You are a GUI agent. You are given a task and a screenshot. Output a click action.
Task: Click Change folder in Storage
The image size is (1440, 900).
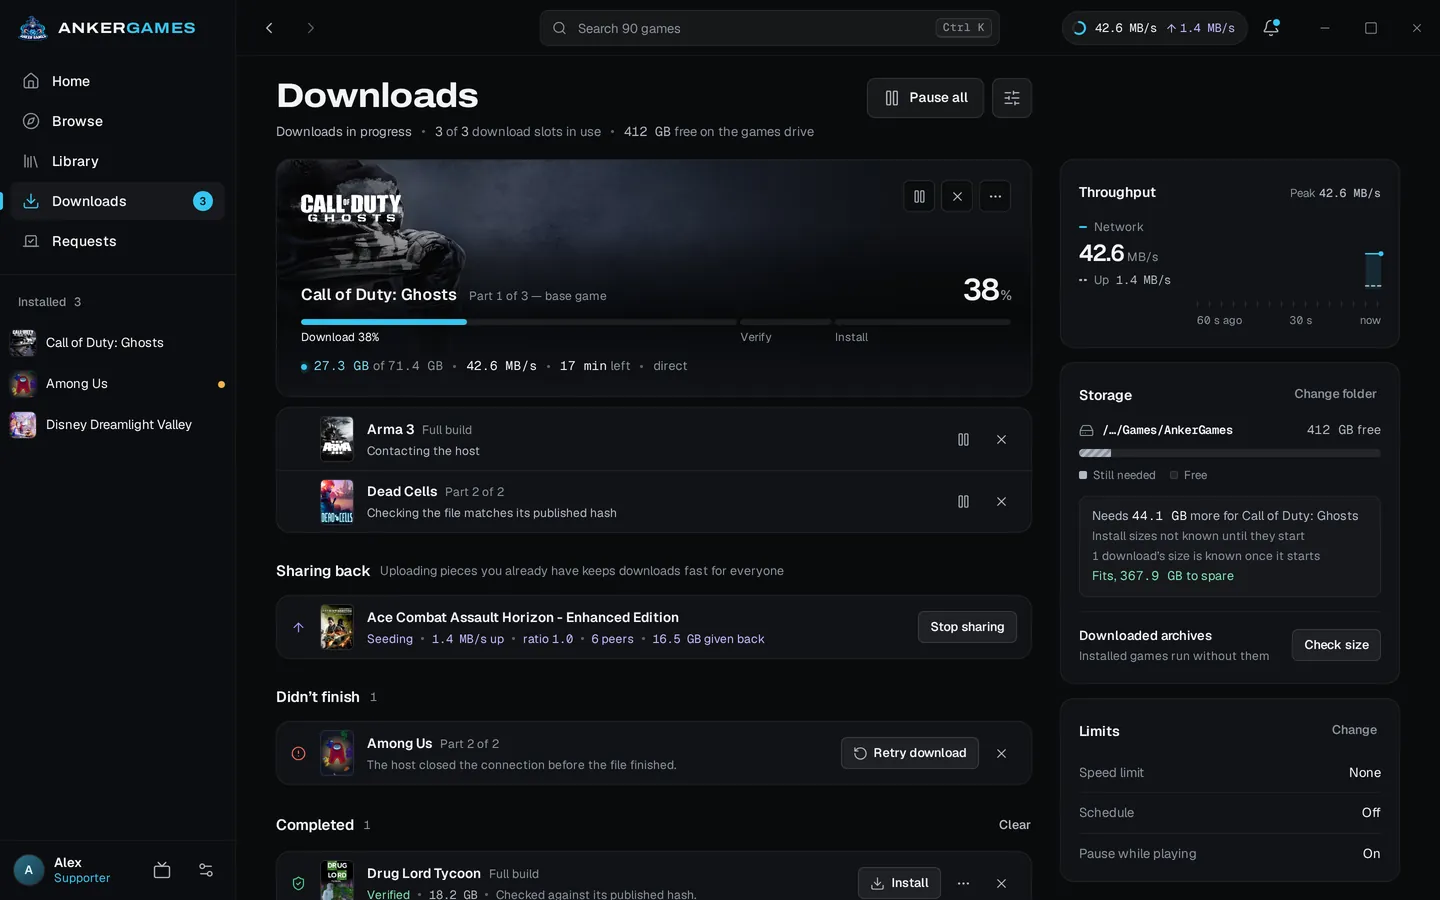1335,394
